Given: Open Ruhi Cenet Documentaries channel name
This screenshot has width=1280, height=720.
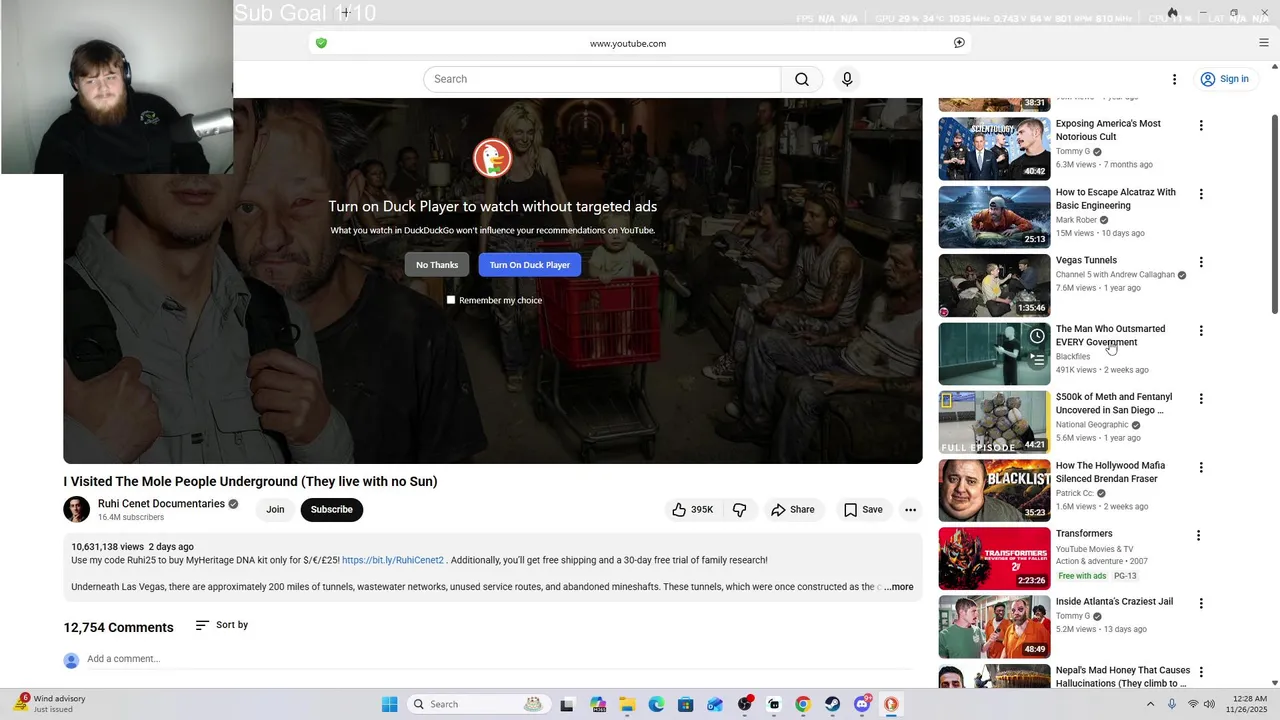Looking at the screenshot, I should tap(161, 504).
